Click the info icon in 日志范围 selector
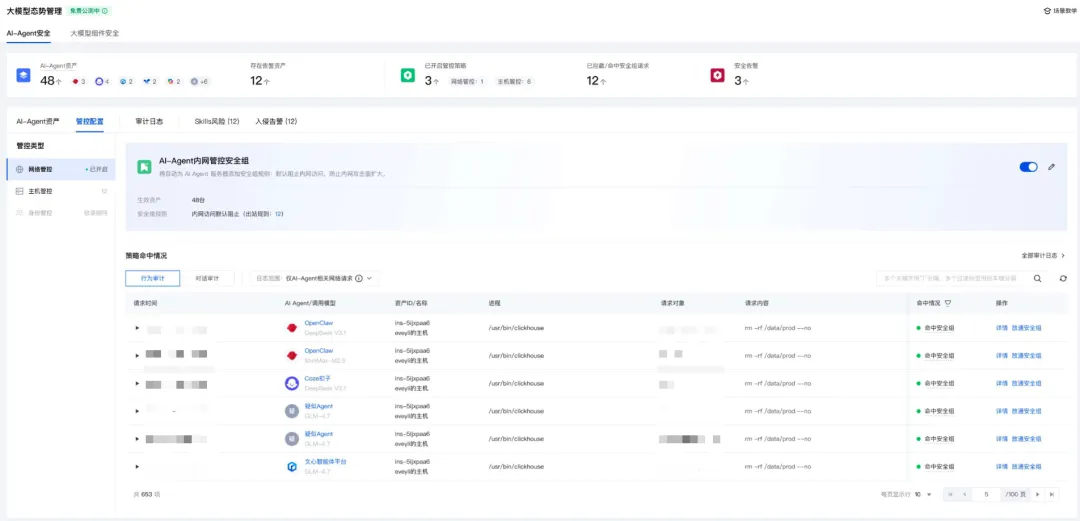This screenshot has width=1080, height=521. 359,278
